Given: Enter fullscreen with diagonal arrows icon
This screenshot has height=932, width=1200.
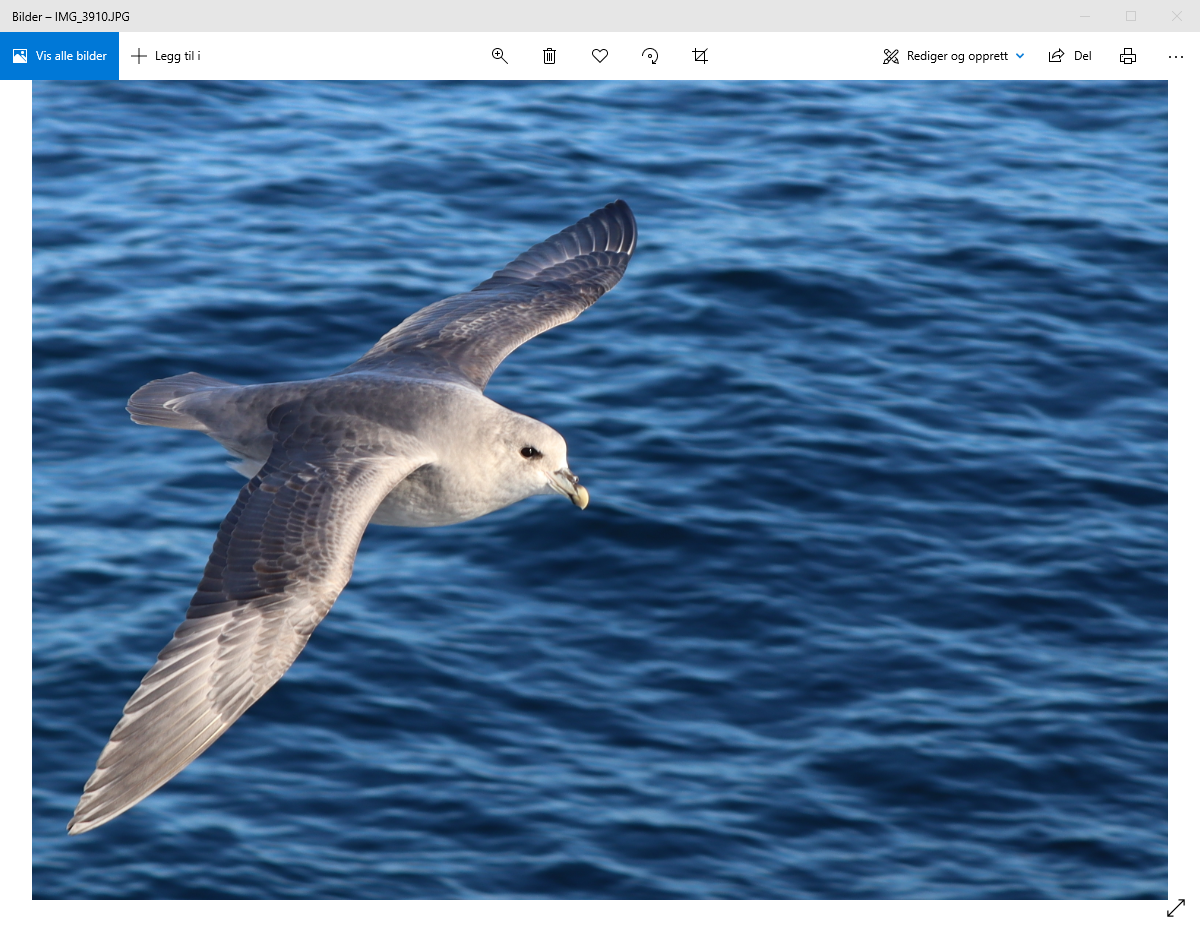Looking at the screenshot, I should point(1176,908).
